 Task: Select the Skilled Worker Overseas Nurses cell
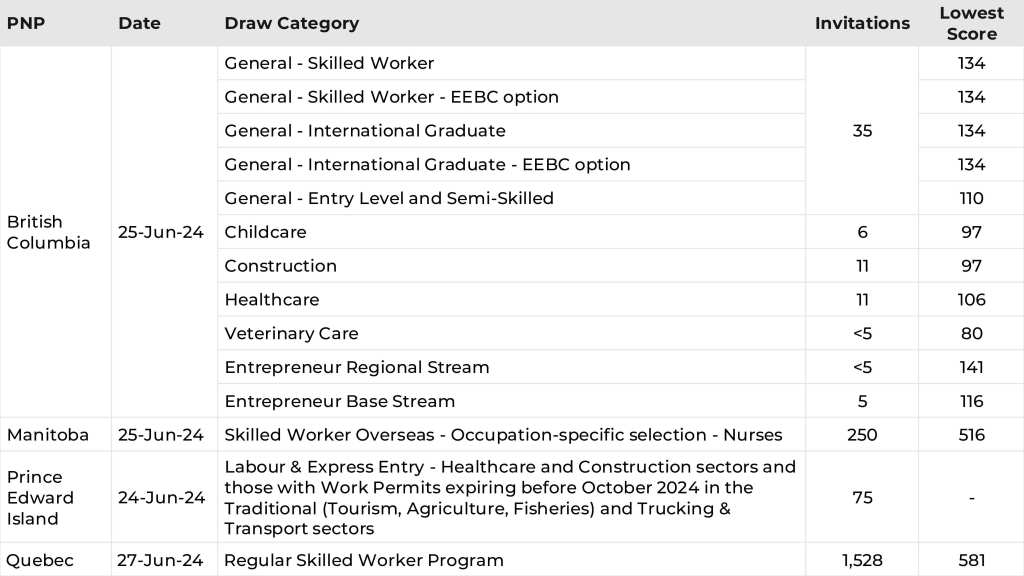pos(503,435)
